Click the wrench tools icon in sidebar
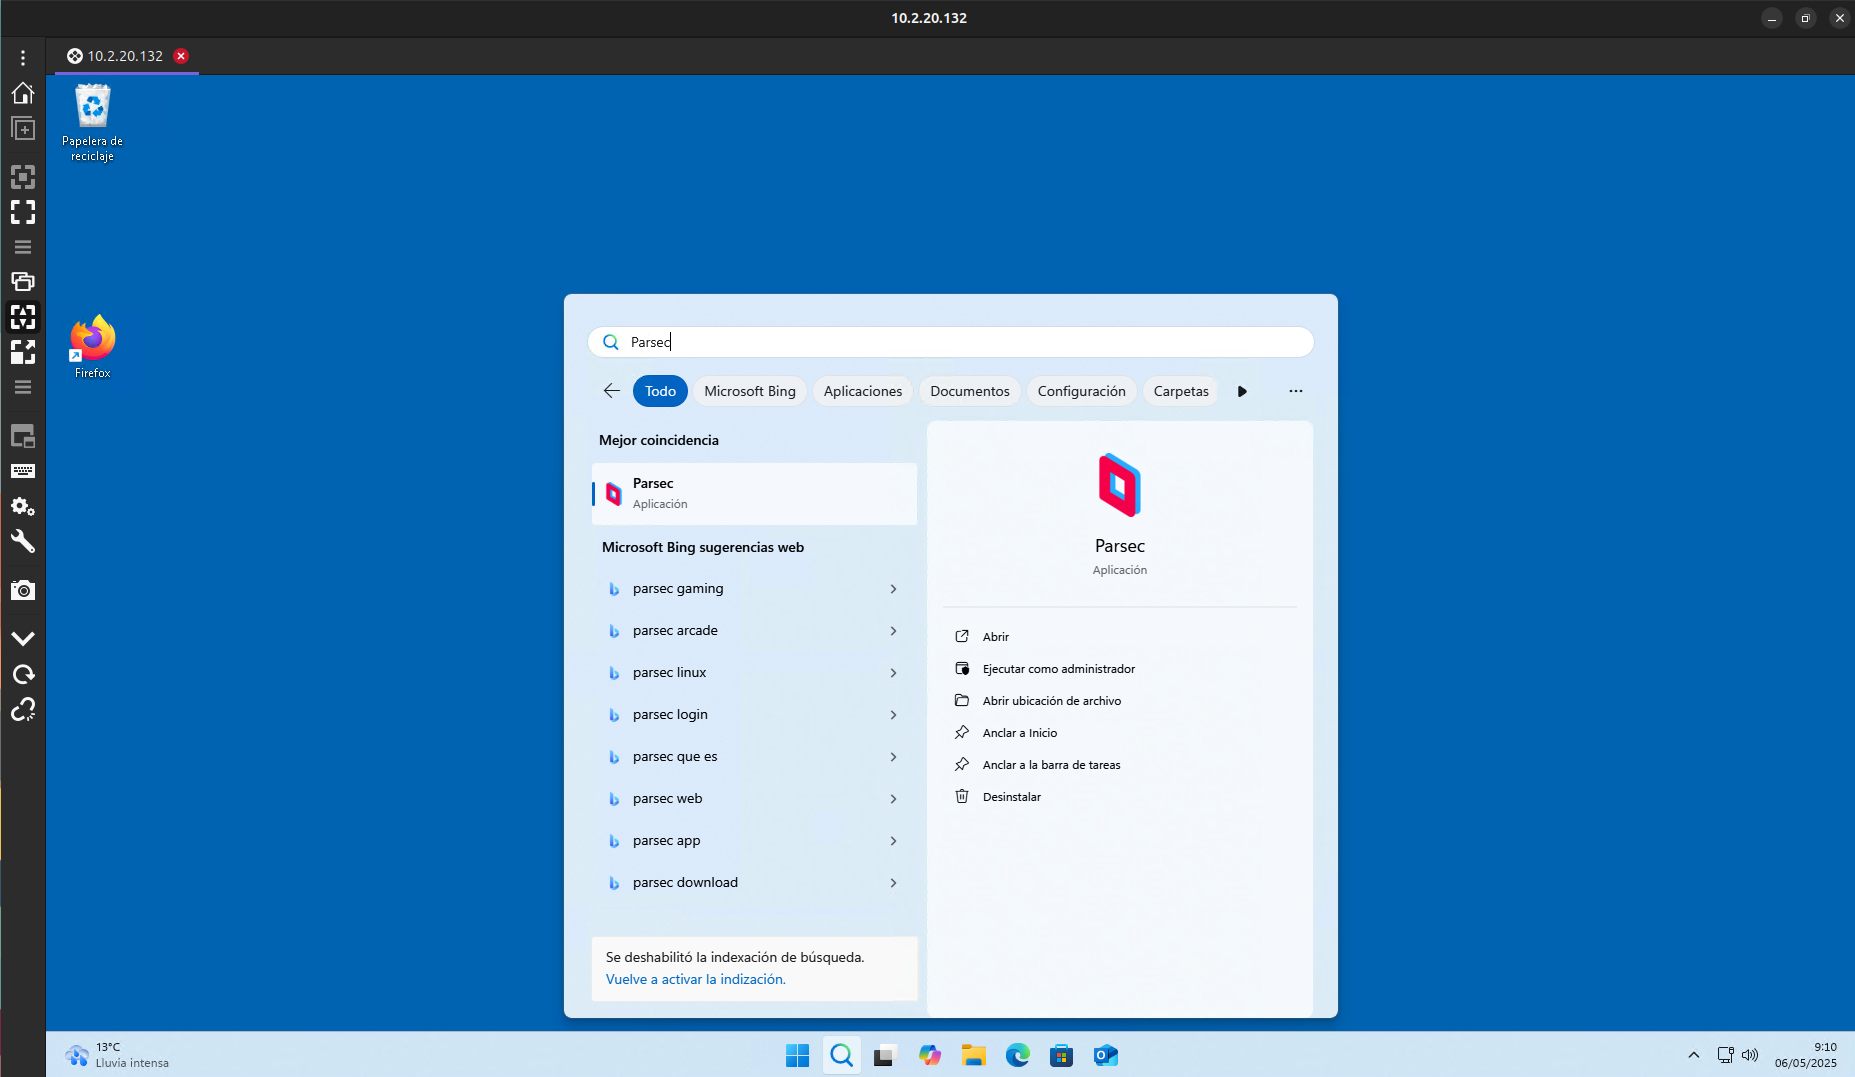 point(23,542)
